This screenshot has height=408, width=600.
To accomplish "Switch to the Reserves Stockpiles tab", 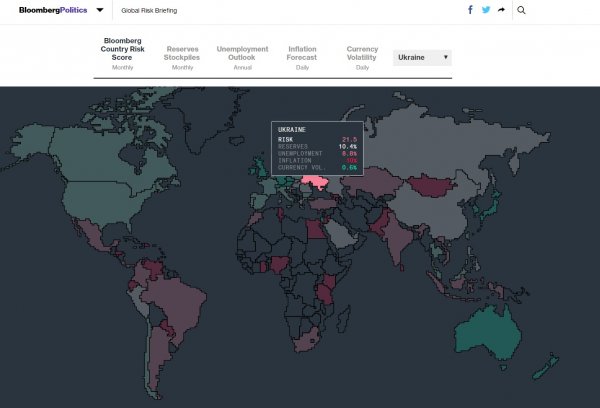I will (x=182, y=57).
